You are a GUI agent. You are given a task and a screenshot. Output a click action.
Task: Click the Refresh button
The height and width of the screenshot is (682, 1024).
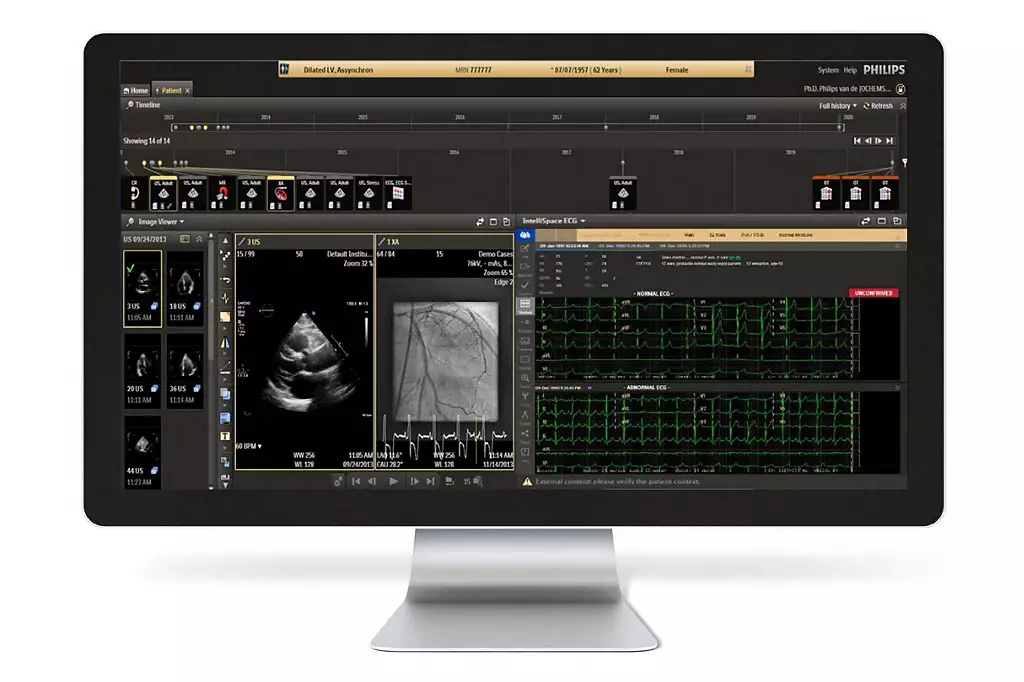point(877,105)
